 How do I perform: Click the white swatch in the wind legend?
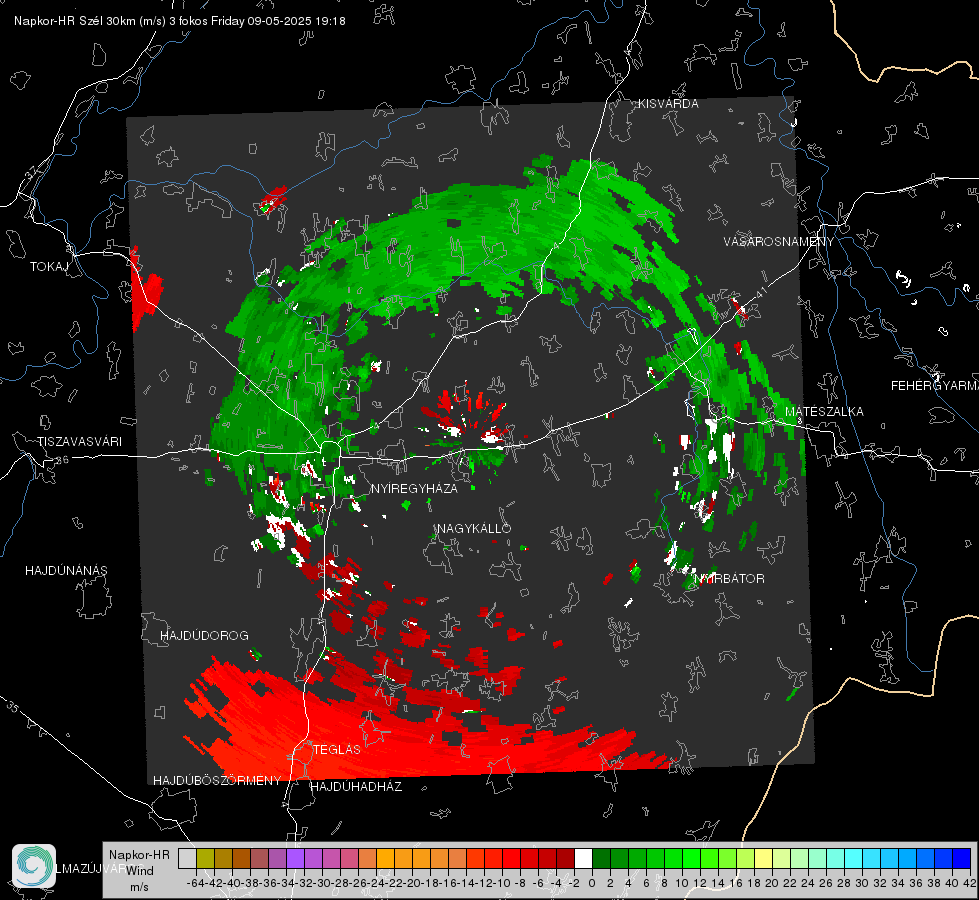point(583,858)
